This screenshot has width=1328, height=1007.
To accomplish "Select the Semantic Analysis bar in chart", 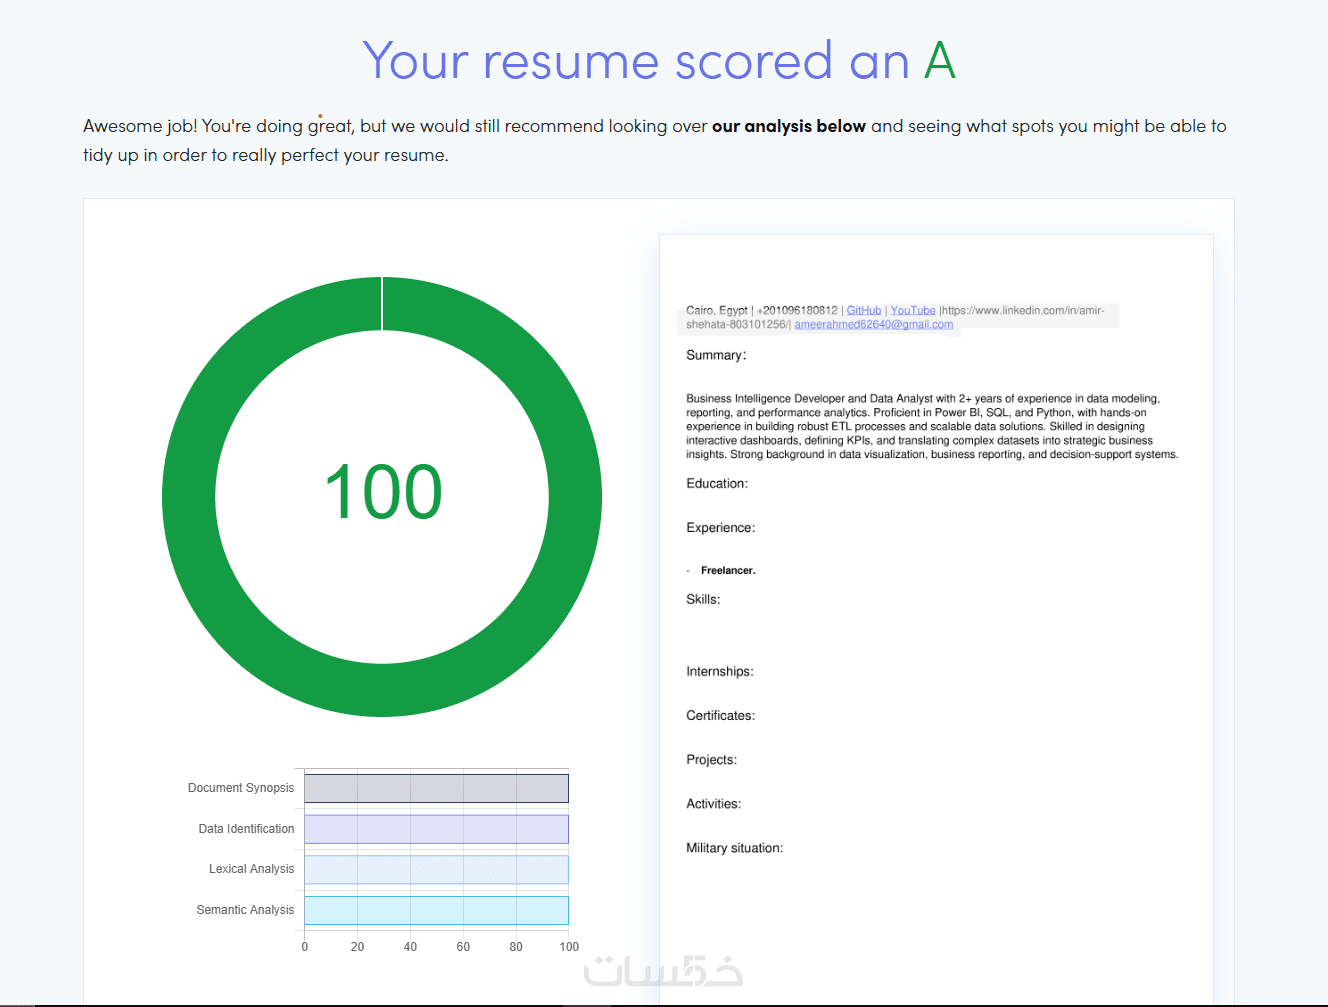I will 436,910.
